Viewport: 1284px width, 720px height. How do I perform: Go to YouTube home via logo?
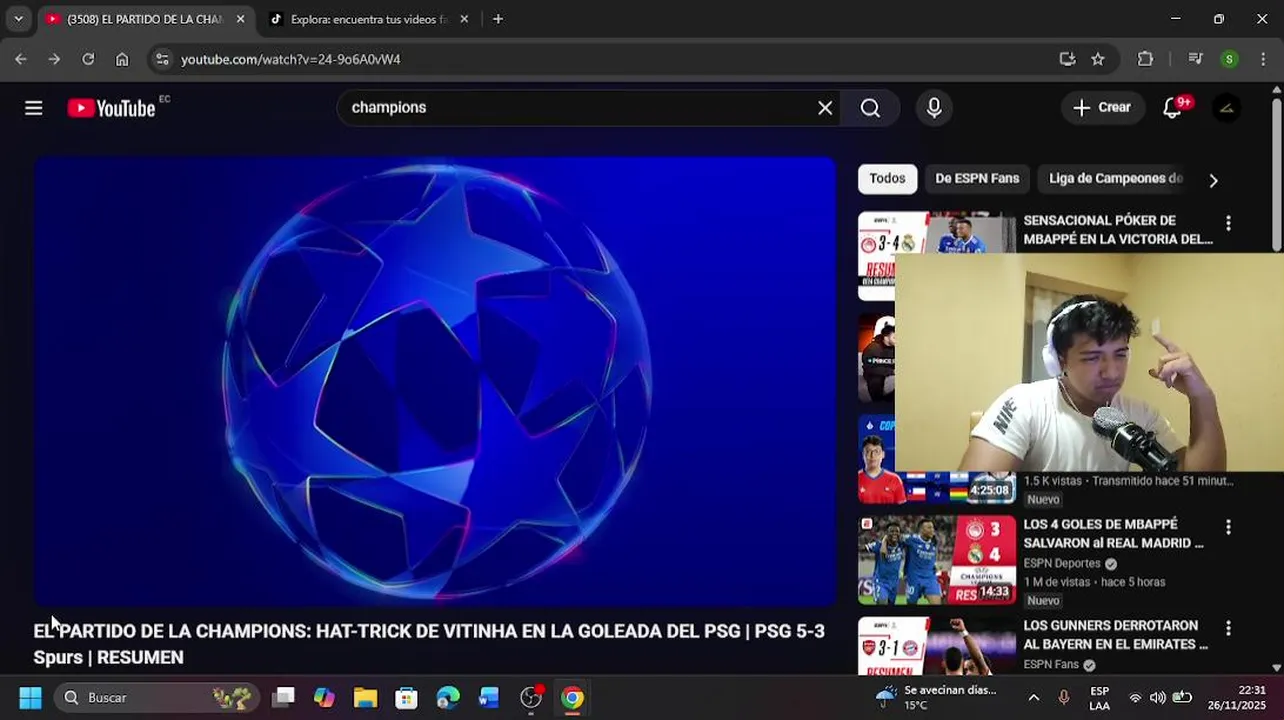111,108
